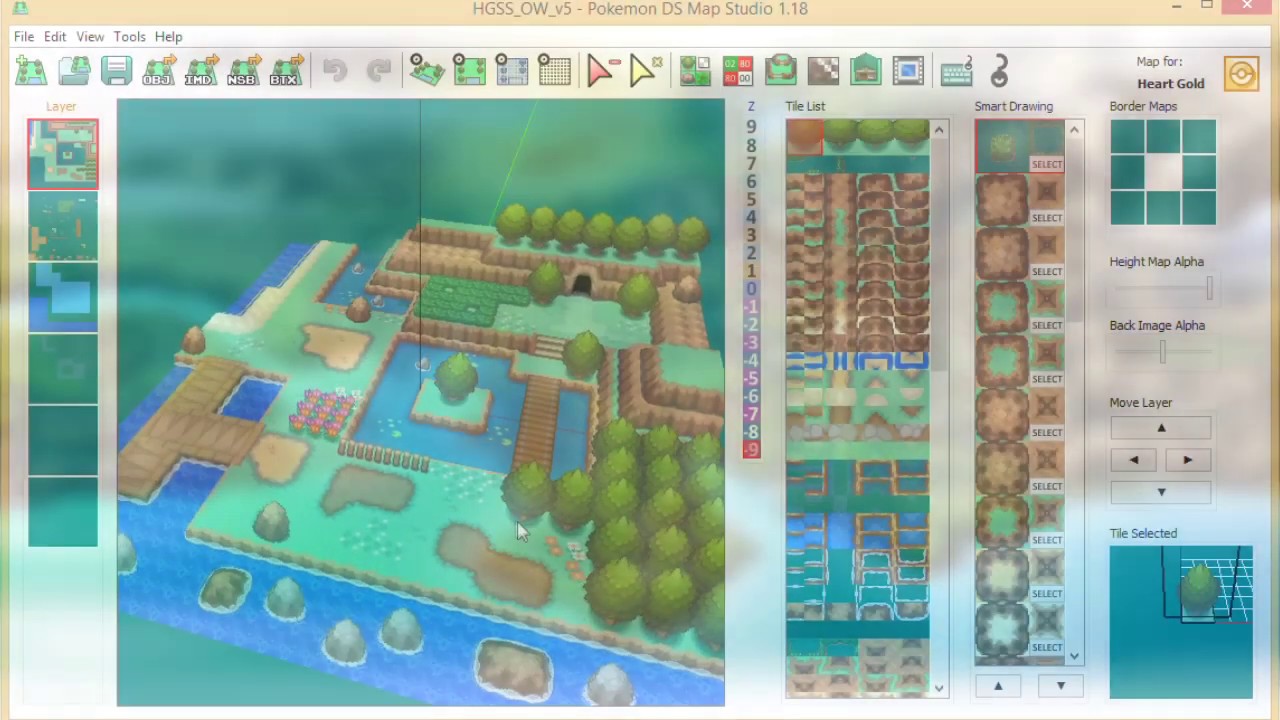Click the down triangle button below Smart Drawing
The height and width of the screenshot is (720, 1280).
tap(1061, 686)
